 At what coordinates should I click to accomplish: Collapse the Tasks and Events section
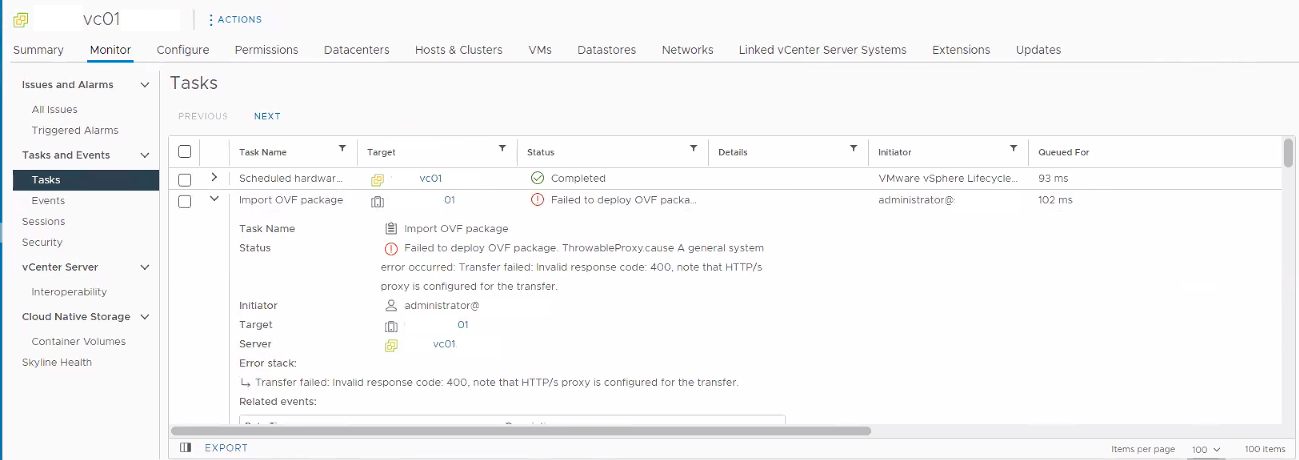[145, 155]
